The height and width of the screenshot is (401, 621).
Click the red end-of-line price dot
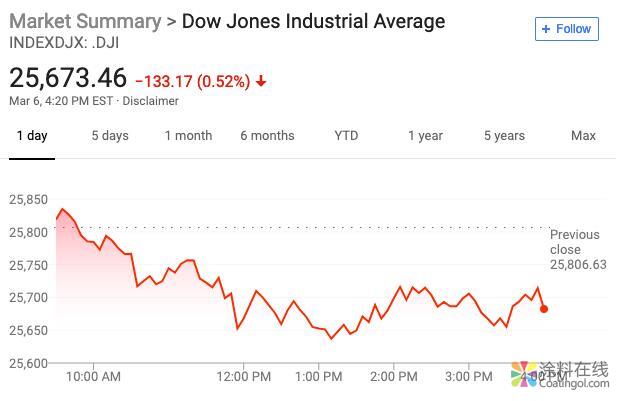(x=544, y=309)
